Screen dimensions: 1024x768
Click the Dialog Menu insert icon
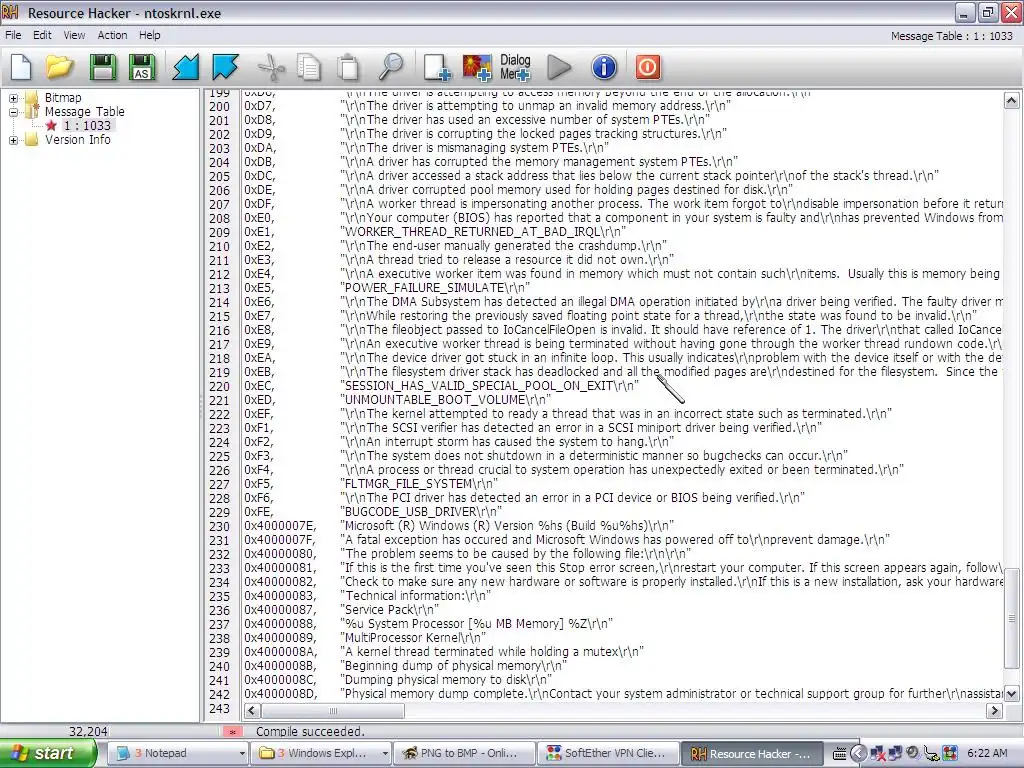[515, 67]
